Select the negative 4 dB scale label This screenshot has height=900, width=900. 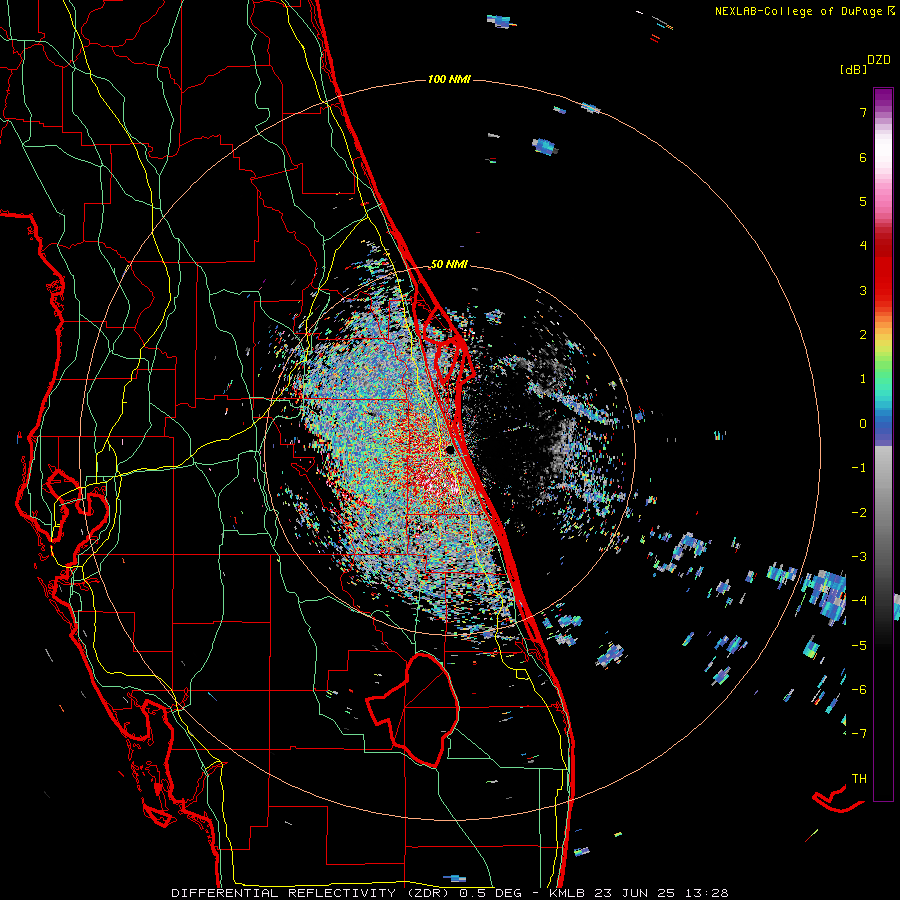(x=859, y=601)
